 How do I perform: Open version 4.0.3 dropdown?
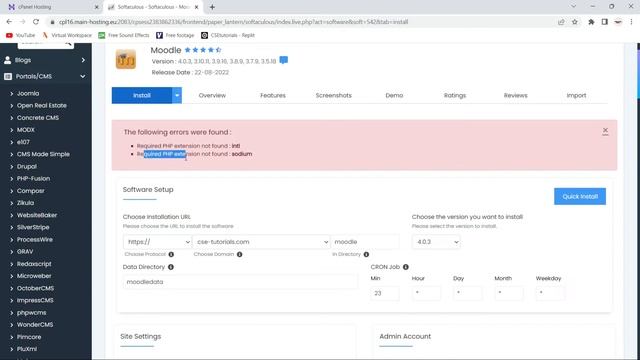click(436, 242)
